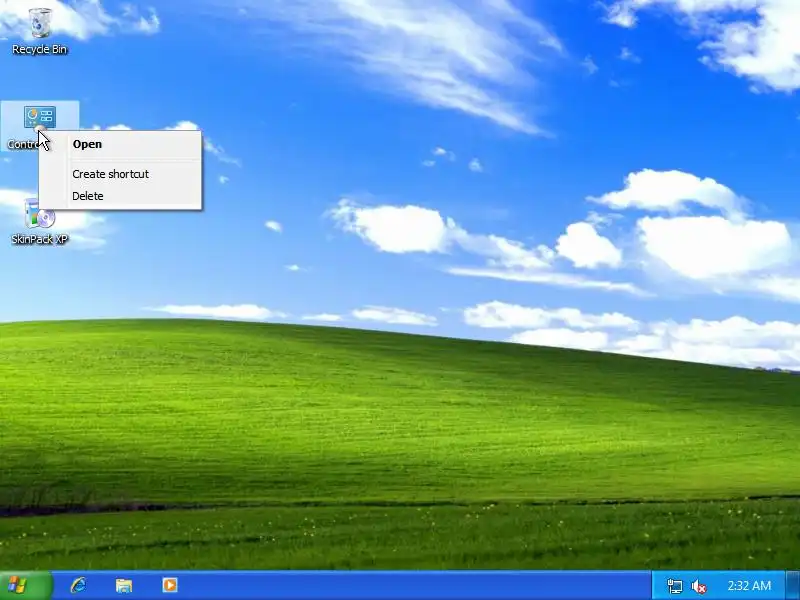This screenshot has height=600, width=800.
Task: Choose Create shortcut in context menu
Action: coord(120,174)
